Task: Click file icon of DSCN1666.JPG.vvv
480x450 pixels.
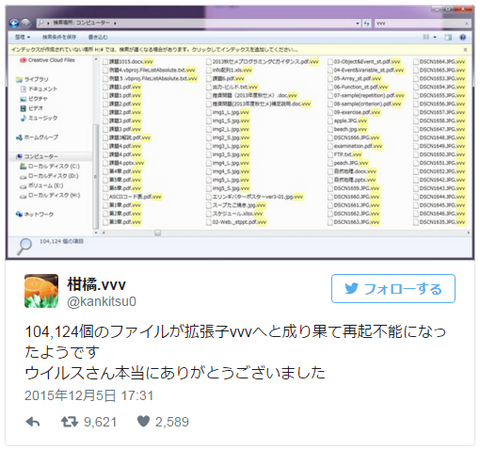Action: pos(330,138)
